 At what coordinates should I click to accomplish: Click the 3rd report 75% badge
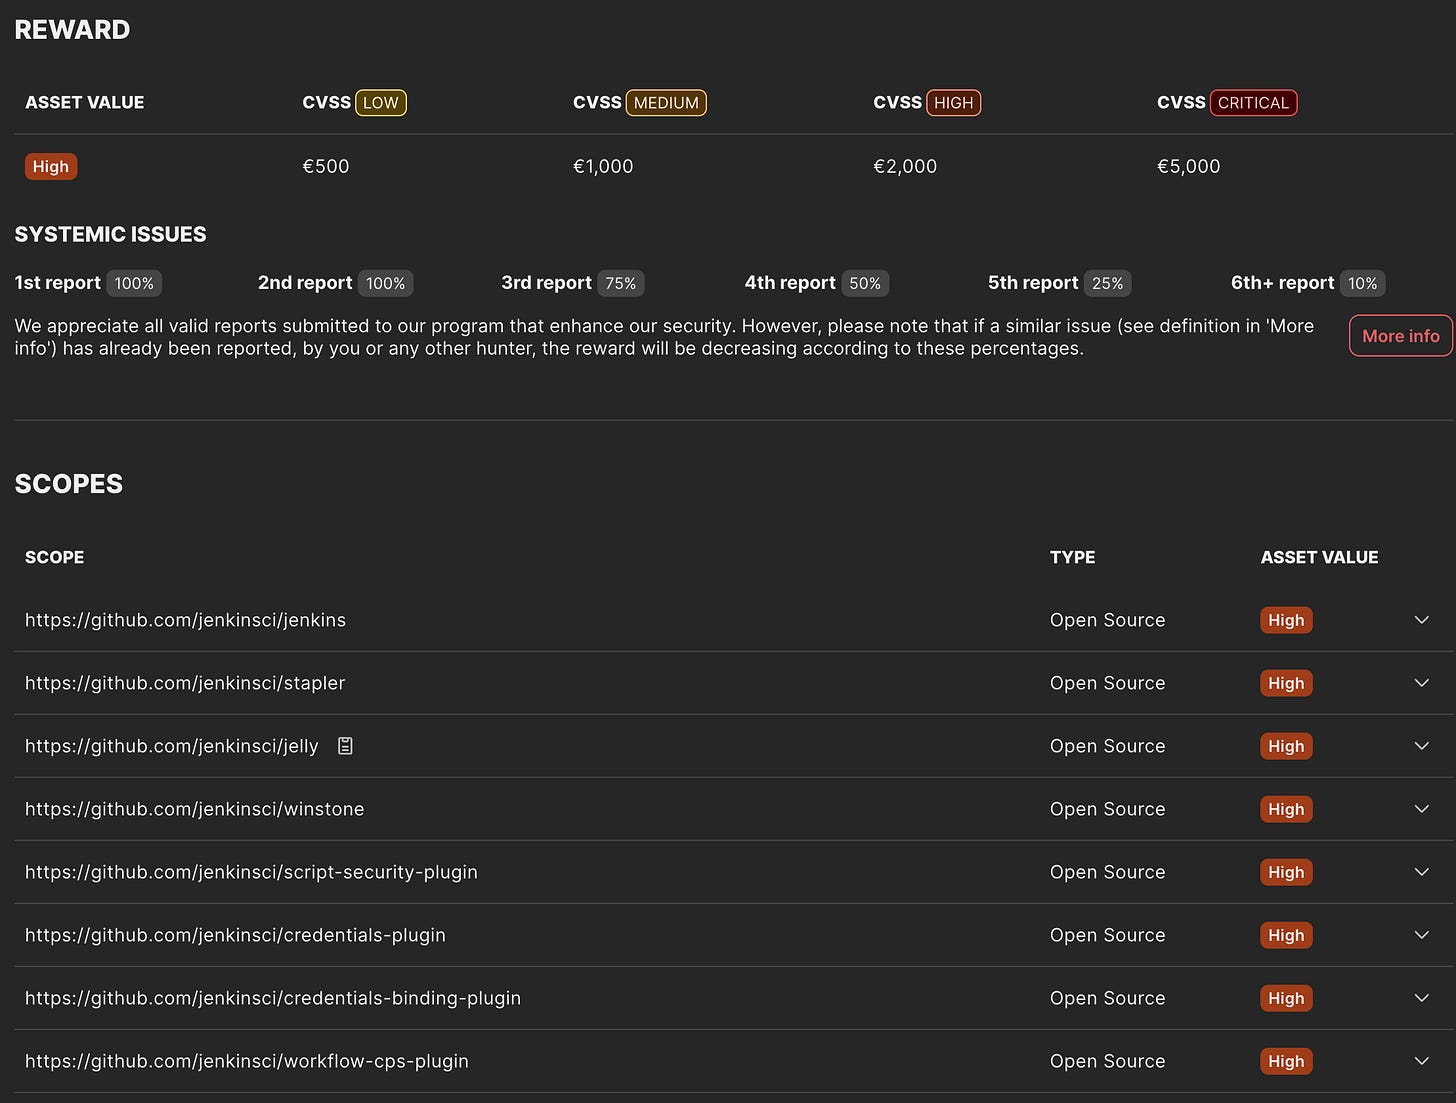tap(620, 284)
